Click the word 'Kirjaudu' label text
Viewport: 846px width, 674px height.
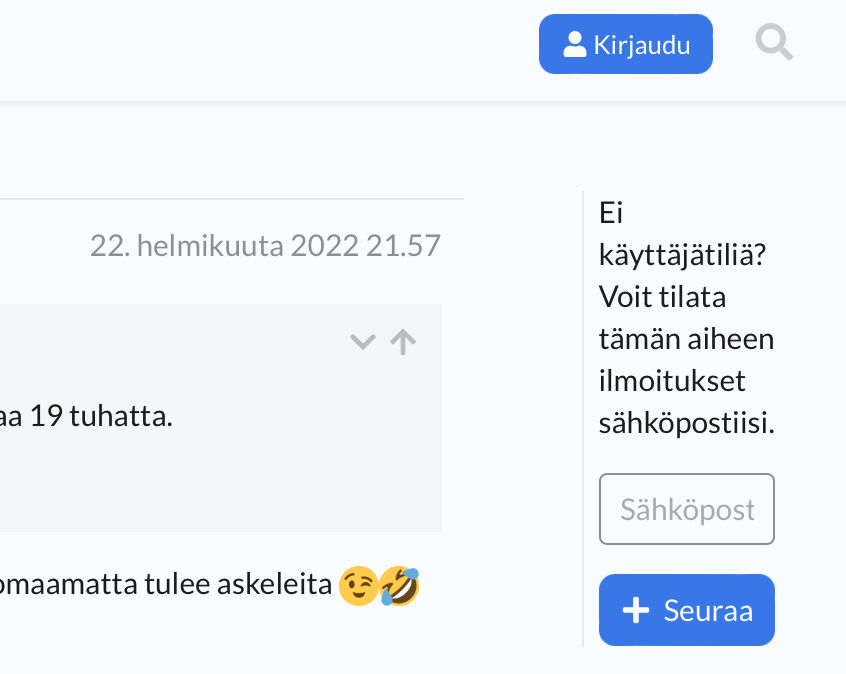pos(641,45)
